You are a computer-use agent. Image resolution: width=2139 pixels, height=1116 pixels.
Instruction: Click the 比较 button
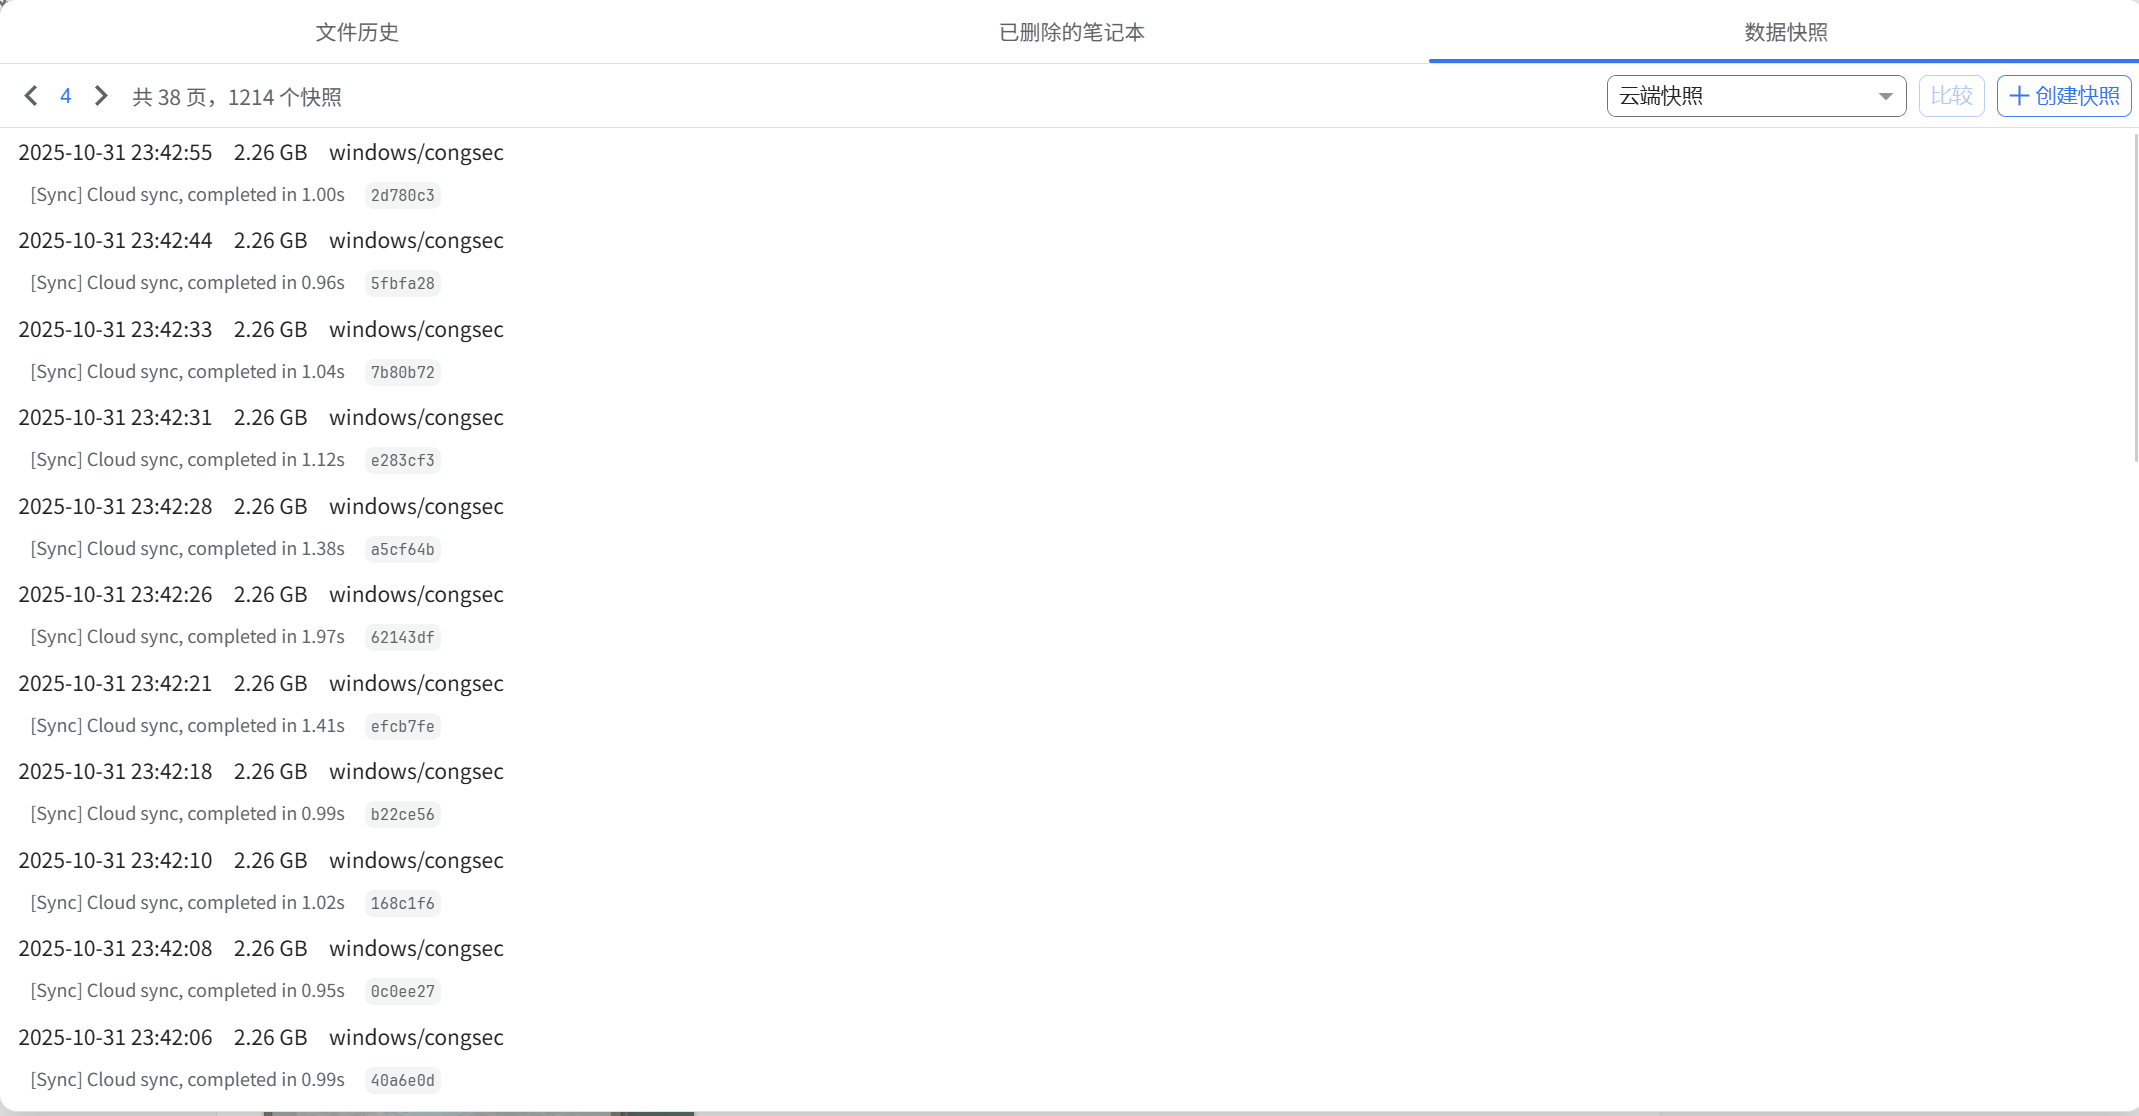[x=1951, y=95]
